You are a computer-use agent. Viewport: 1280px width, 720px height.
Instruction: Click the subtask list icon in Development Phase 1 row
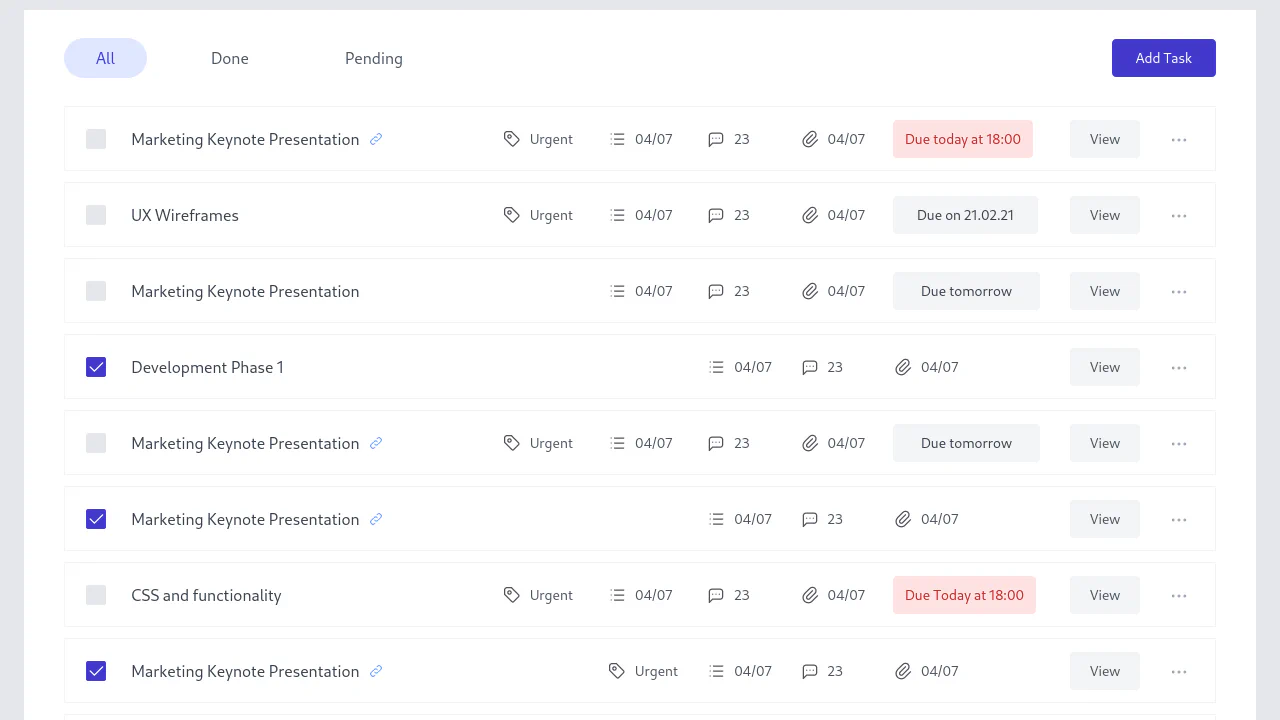tap(717, 367)
